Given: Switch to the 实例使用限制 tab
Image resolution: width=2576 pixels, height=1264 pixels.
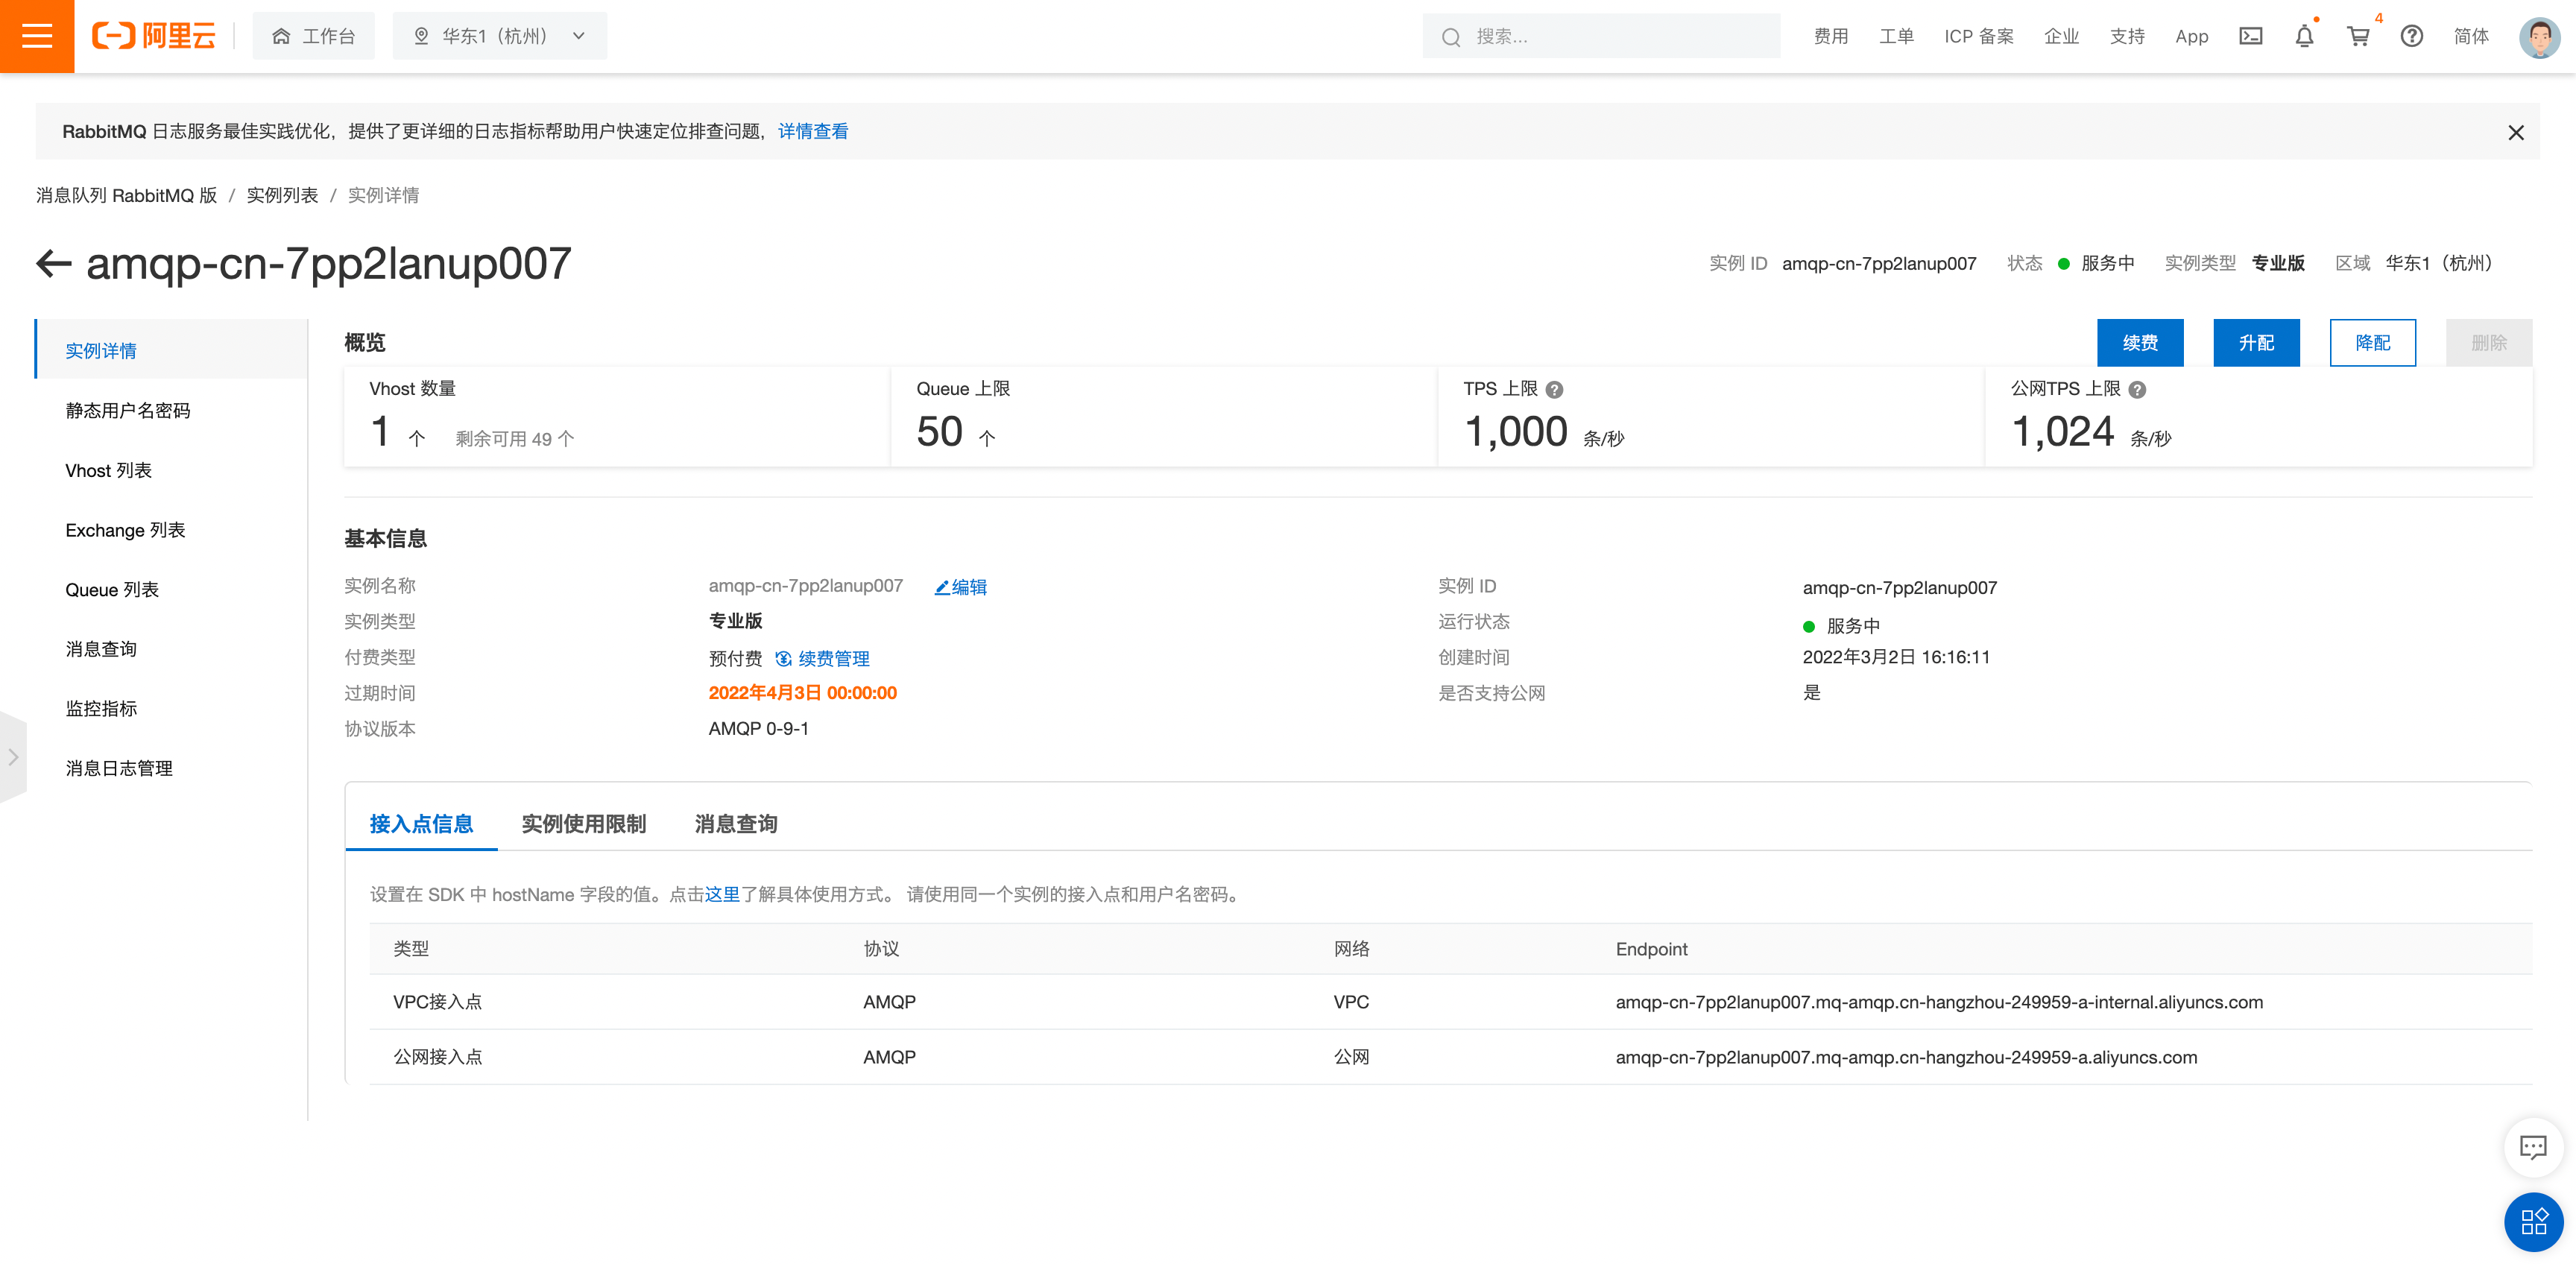Looking at the screenshot, I should 583,824.
